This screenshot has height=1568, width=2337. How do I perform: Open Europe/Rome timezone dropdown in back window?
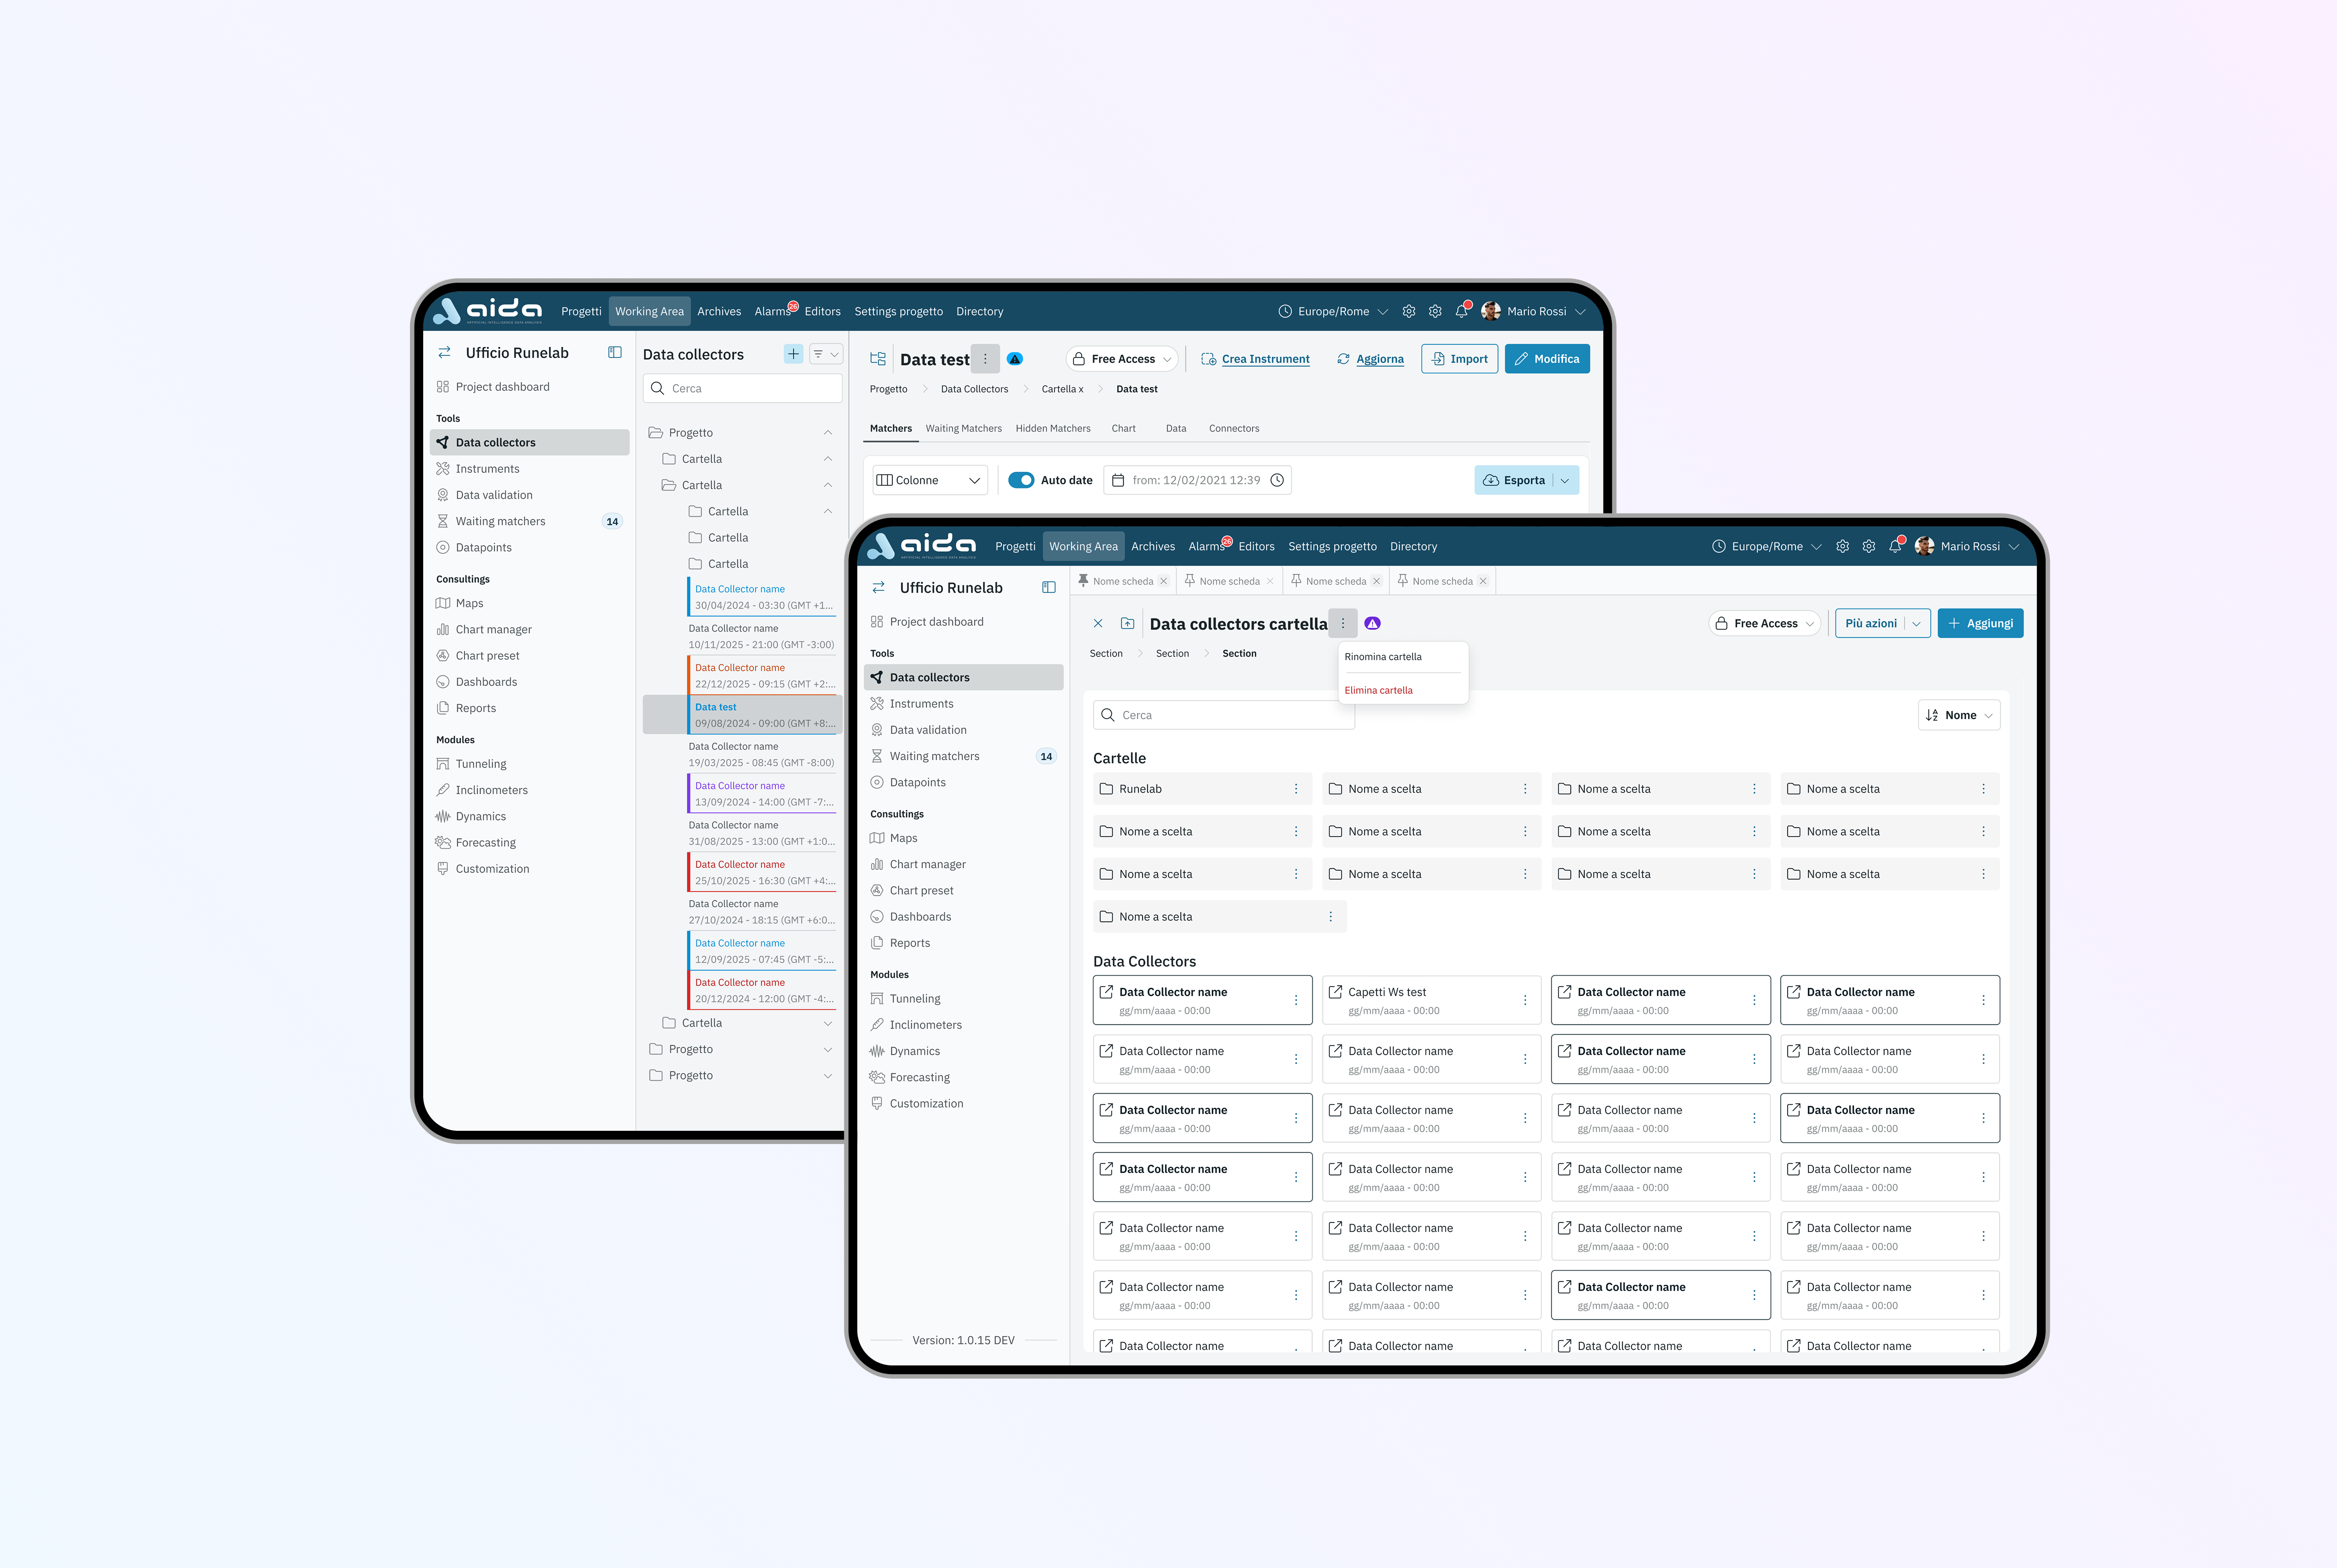tap(1333, 311)
